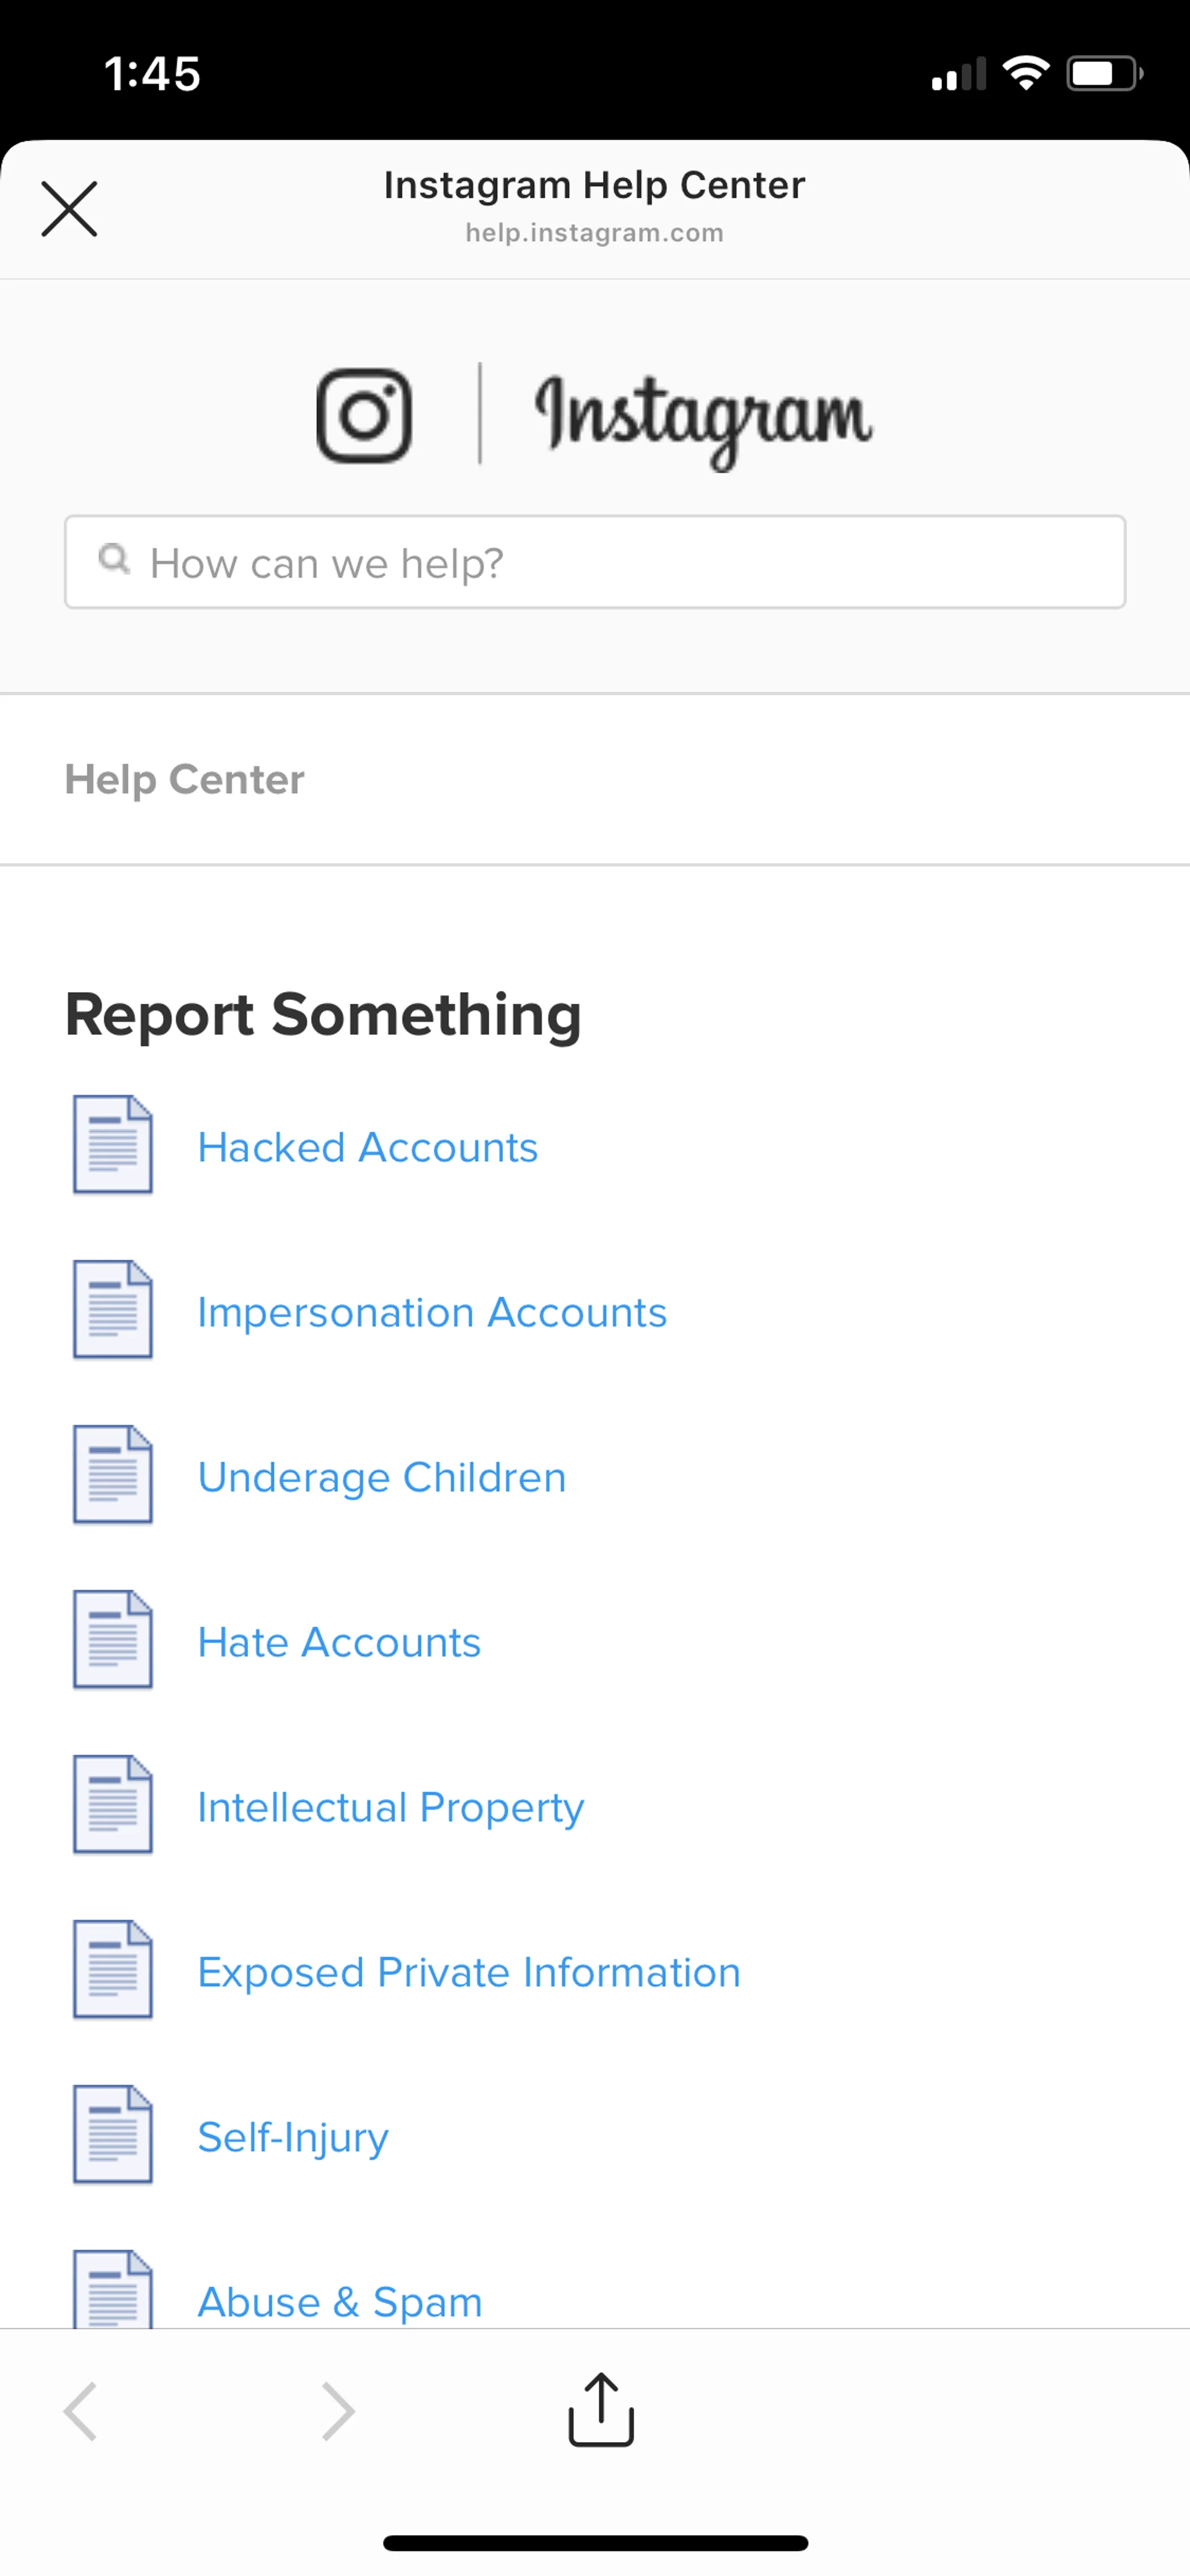This screenshot has width=1190, height=2576.
Task: Open the Self-Injury report link
Action: click(293, 2137)
